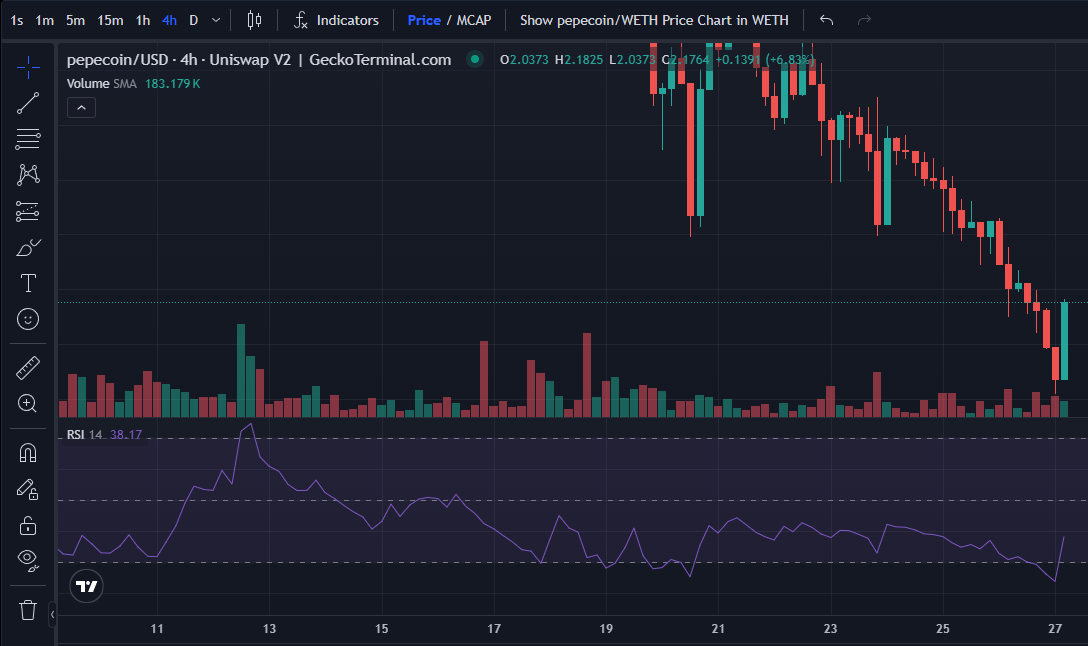Click the closing price C2.1764 value

point(686,60)
